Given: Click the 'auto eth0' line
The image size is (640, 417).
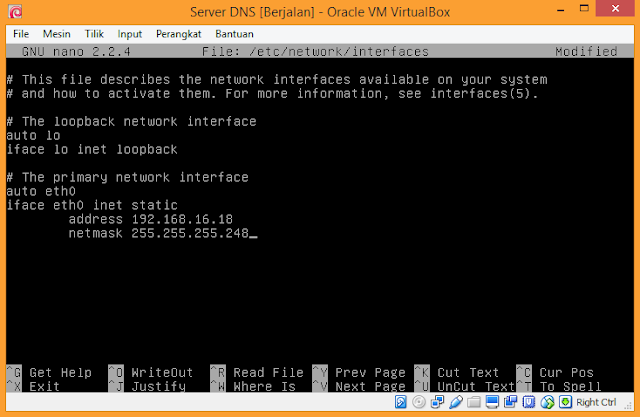Looking at the screenshot, I should (41, 191).
